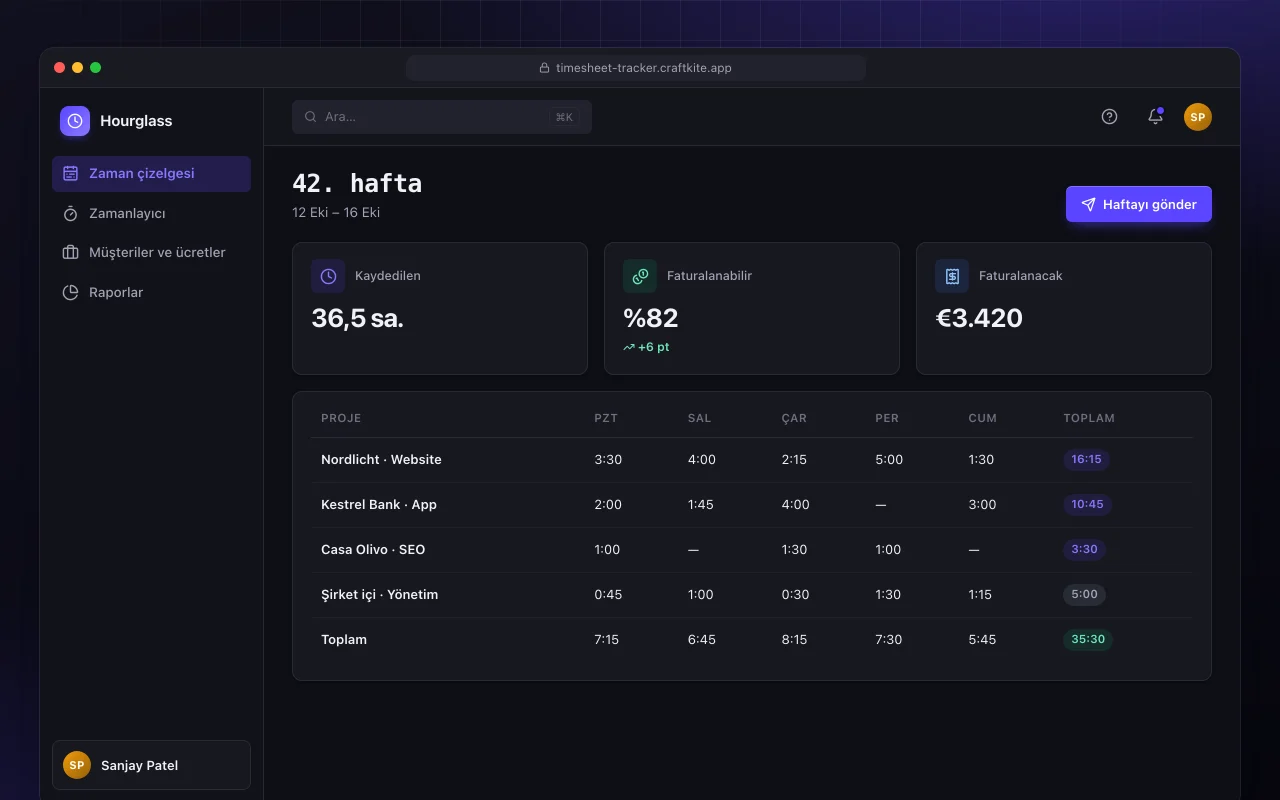Open the help question mark icon
1280x800 pixels.
[1109, 116]
